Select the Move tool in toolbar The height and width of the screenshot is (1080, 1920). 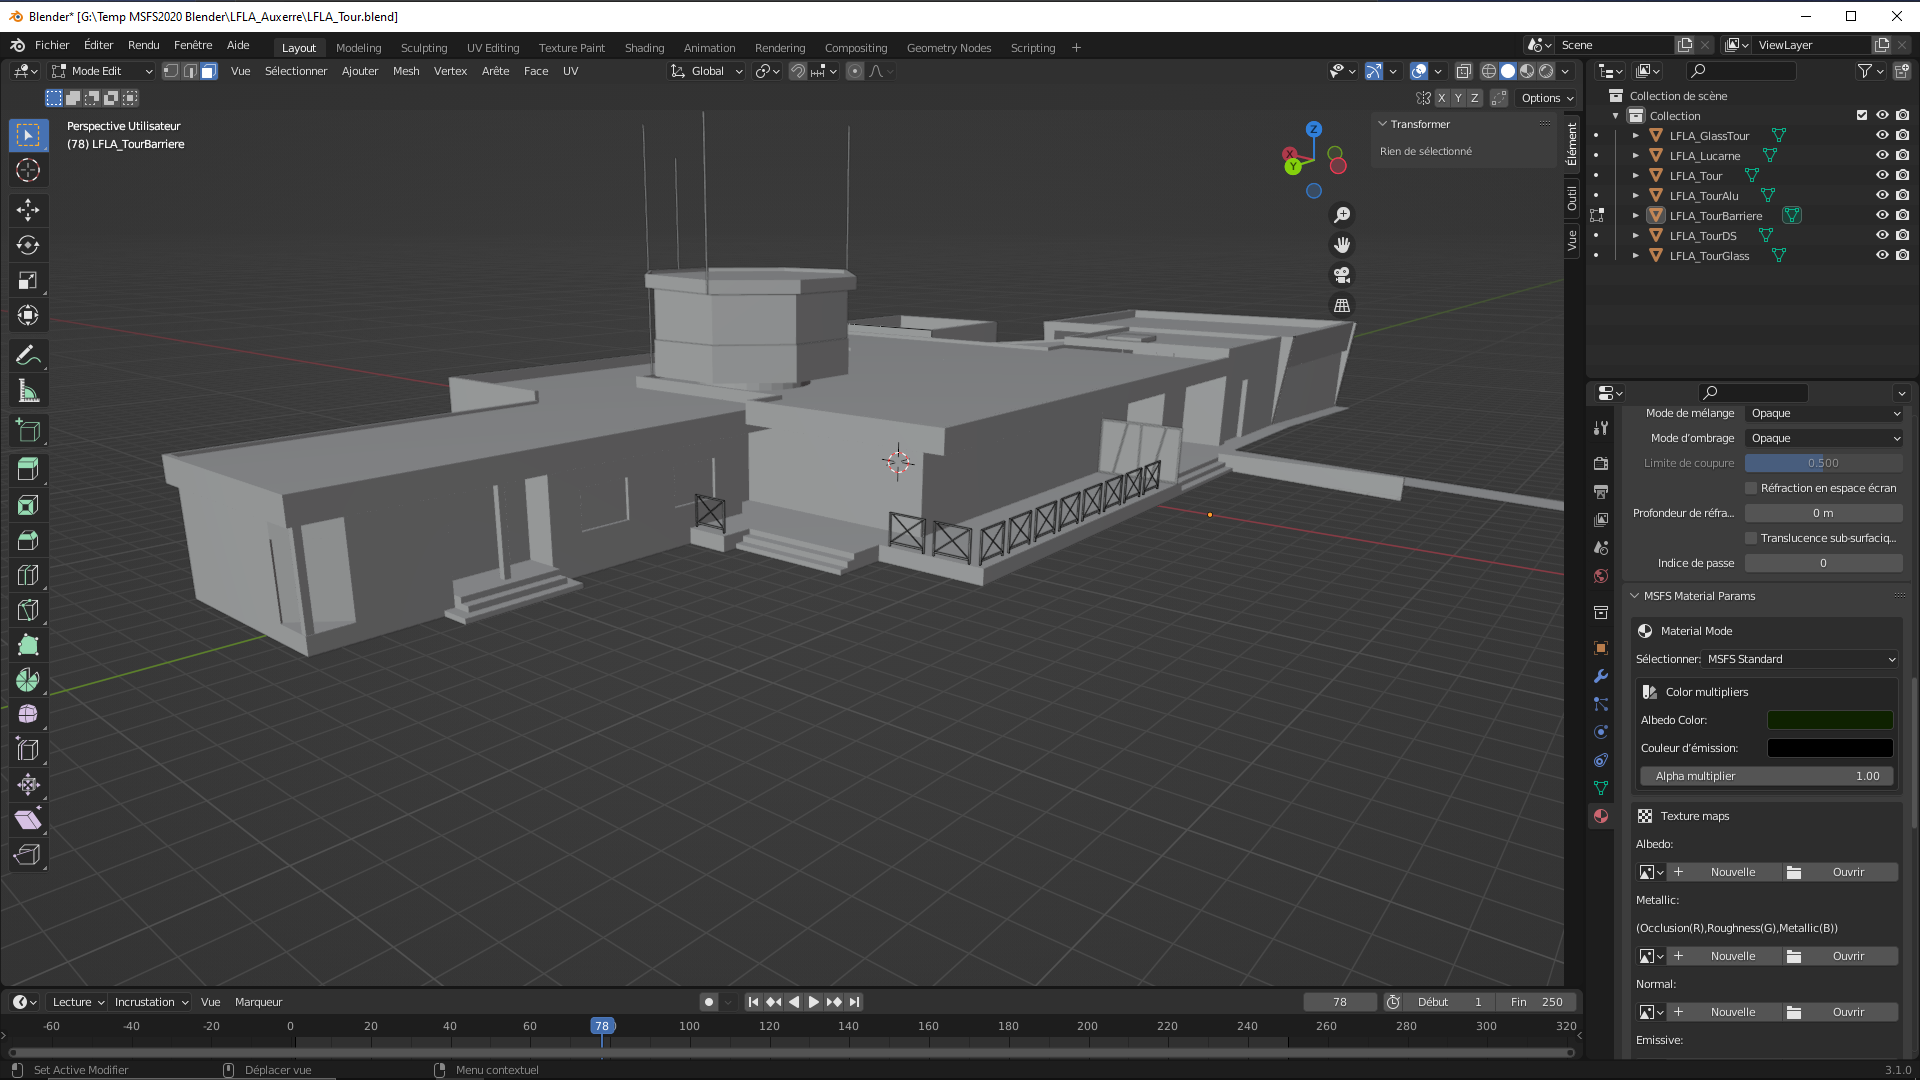pyautogui.click(x=28, y=209)
